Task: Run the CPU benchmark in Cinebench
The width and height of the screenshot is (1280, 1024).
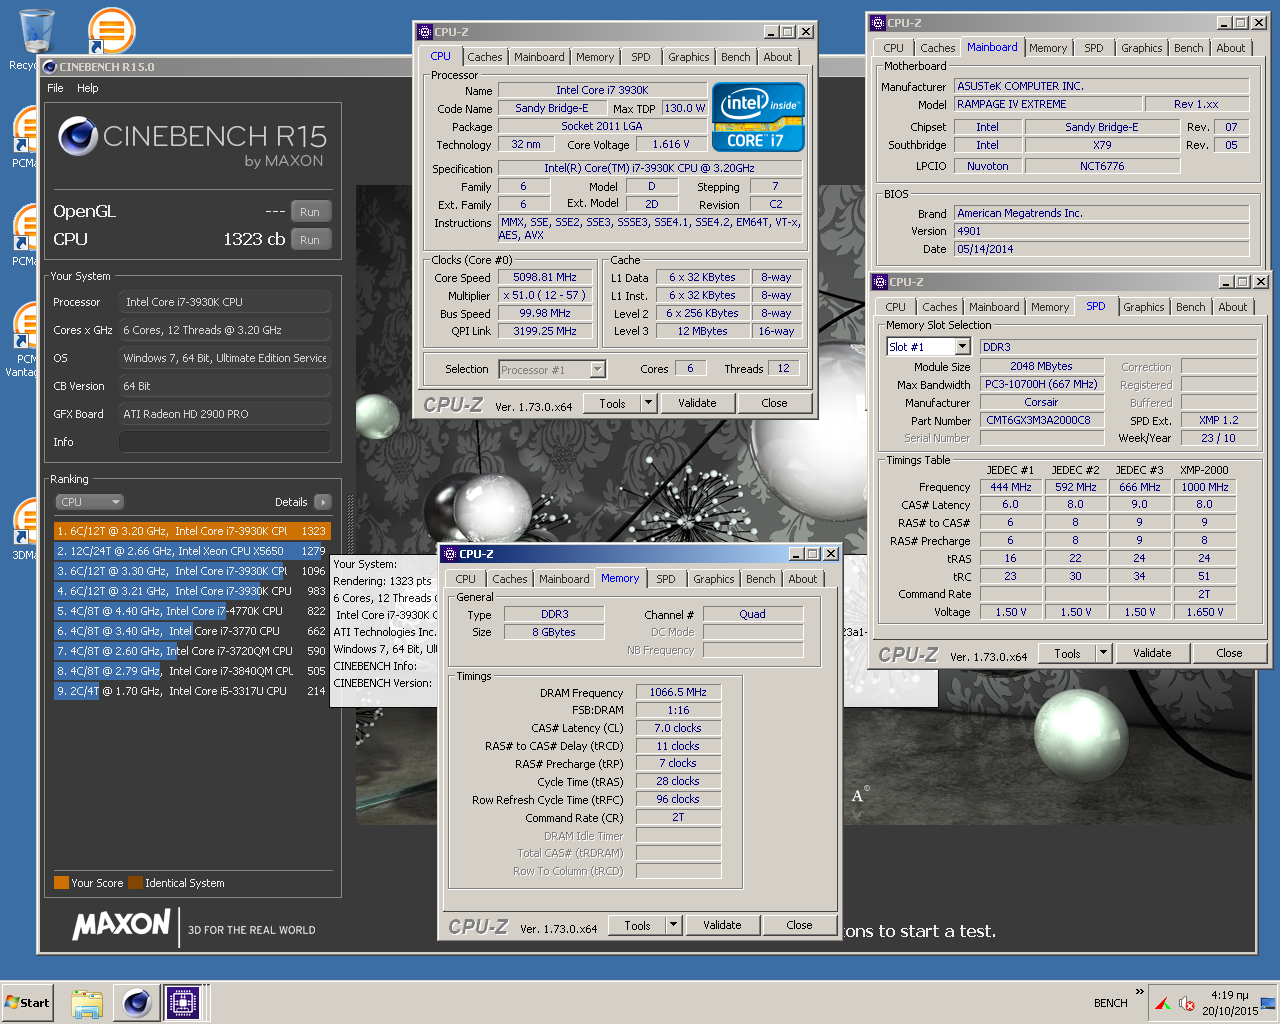Action: coord(310,240)
